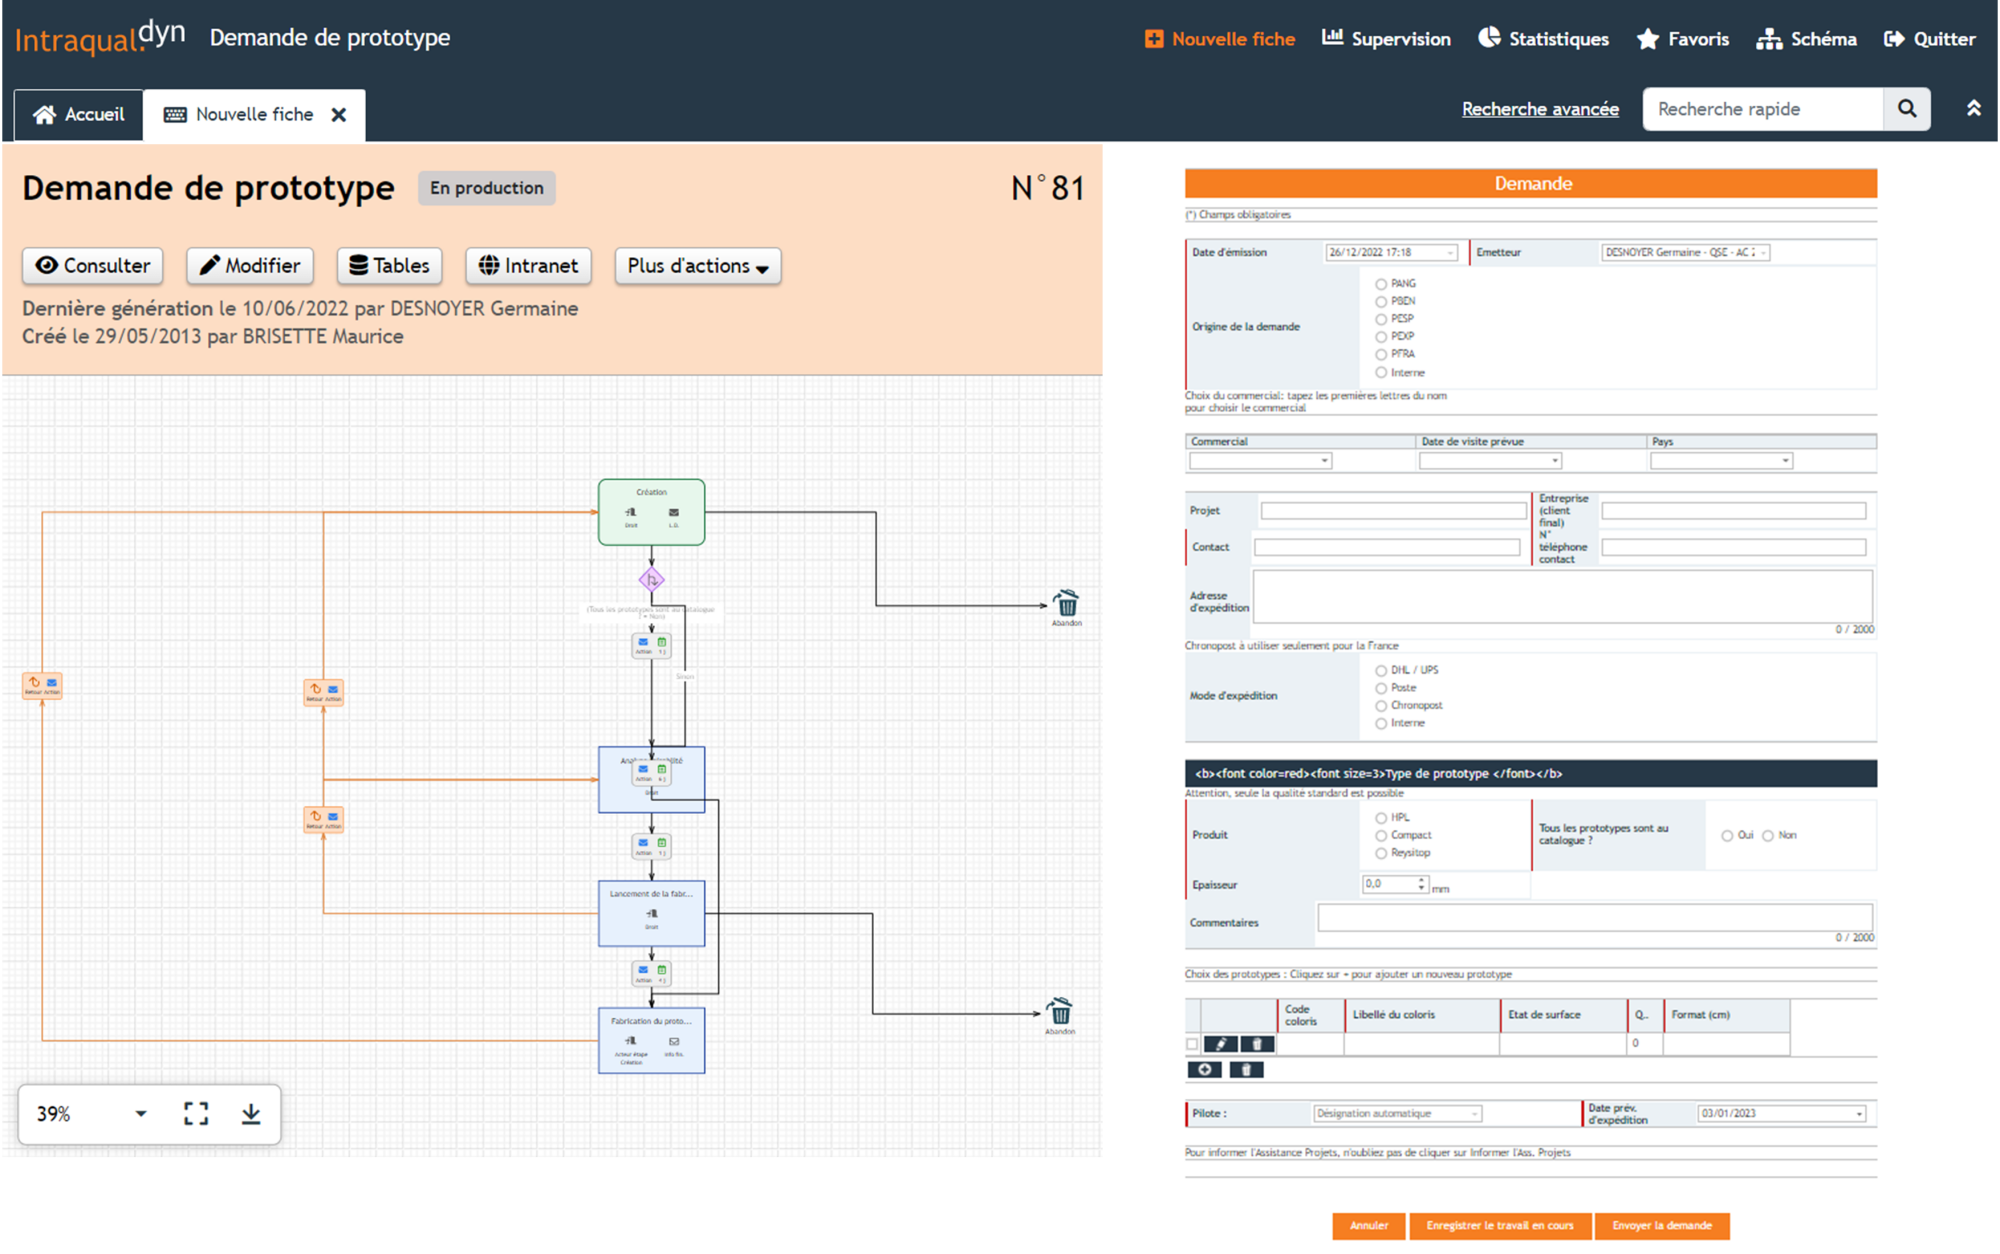Screen dimensions: 2000x1254
Task: Click the purple decision diamond node
Action: [x=651, y=579]
